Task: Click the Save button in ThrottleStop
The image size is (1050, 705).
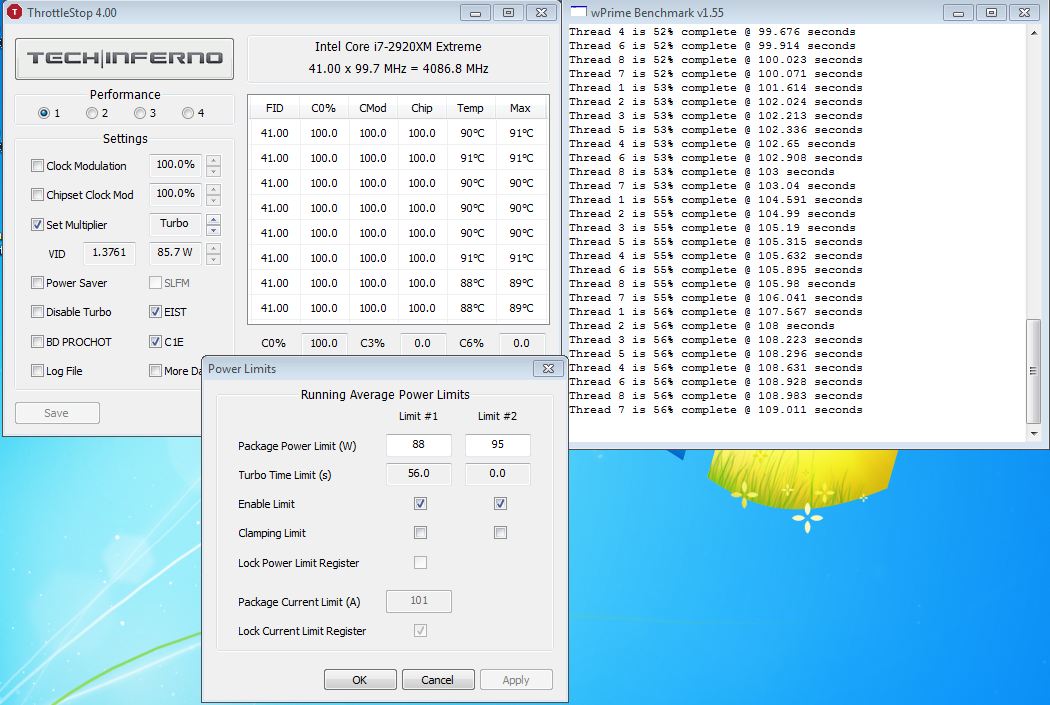Action: point(57,413)
